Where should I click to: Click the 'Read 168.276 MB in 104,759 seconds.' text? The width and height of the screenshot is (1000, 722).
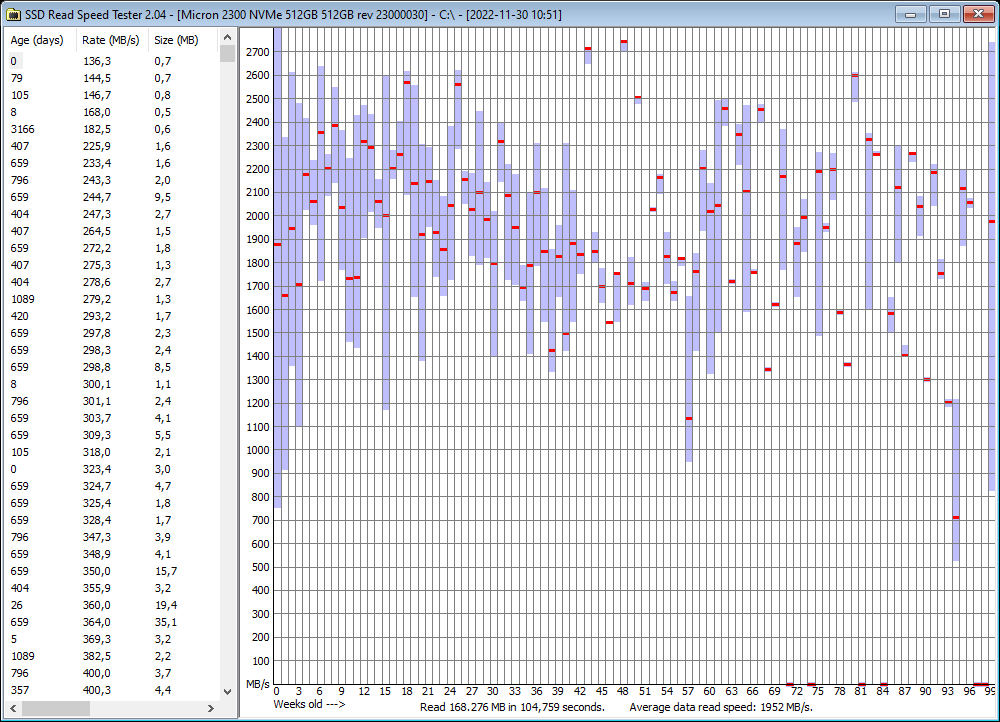click(x=512, y=707)
